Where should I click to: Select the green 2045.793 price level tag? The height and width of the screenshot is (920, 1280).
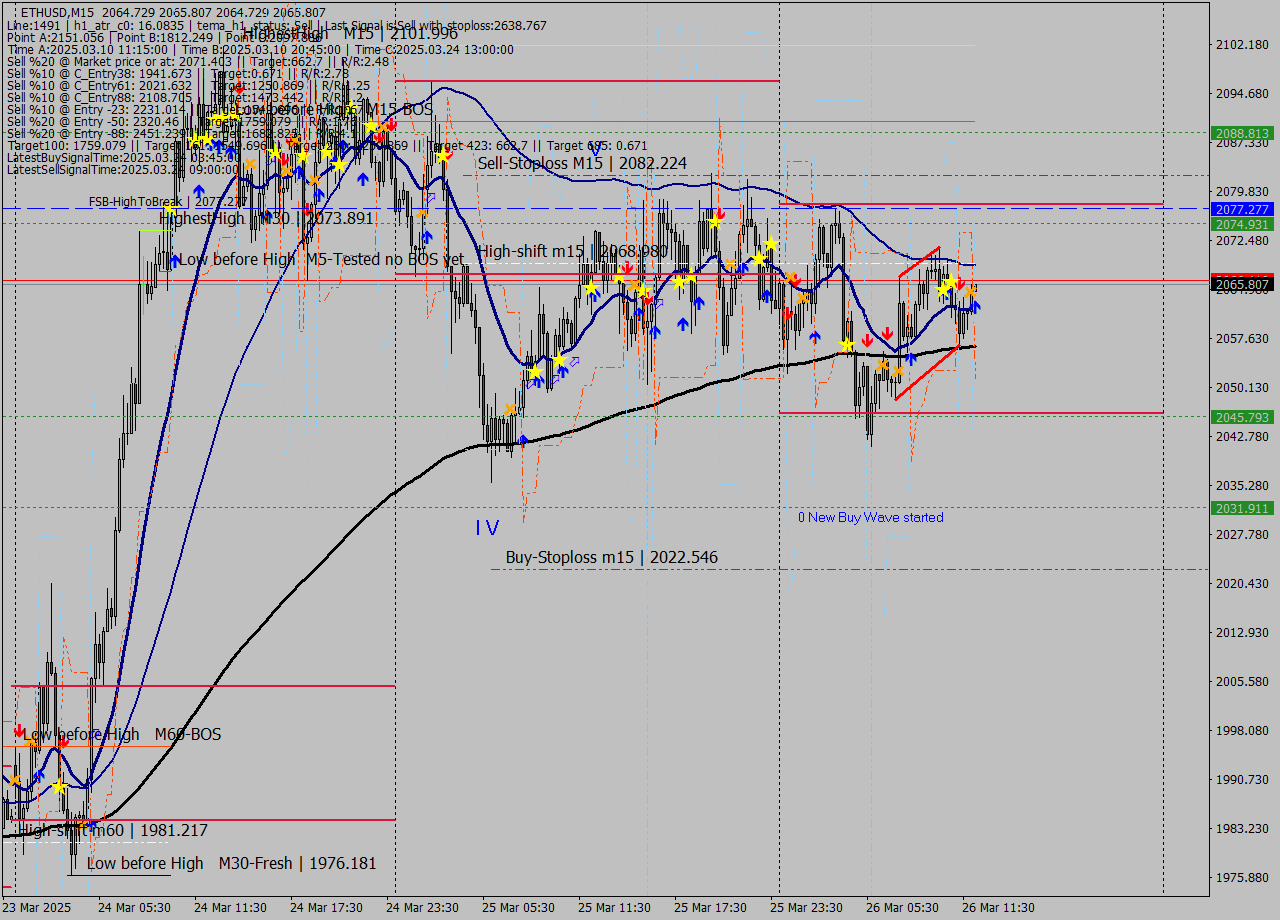(x=1241, y=417)
